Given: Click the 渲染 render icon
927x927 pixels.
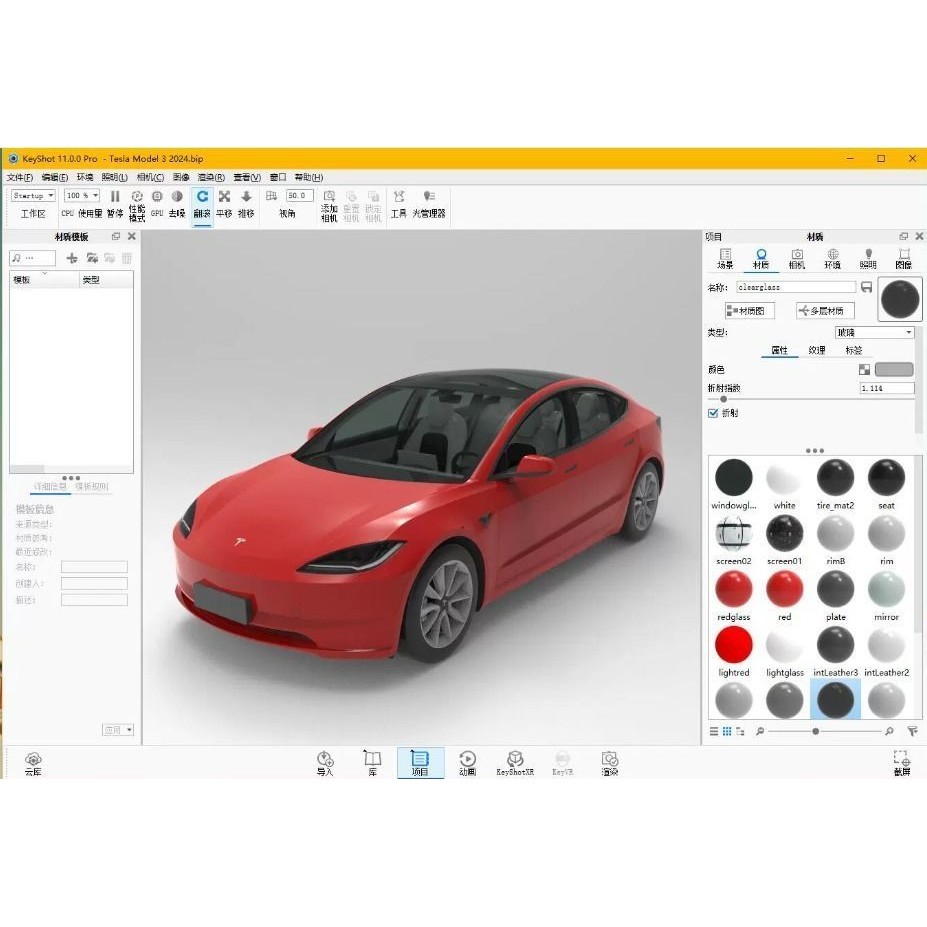Looking at the screenshot, I should (610, 763).
